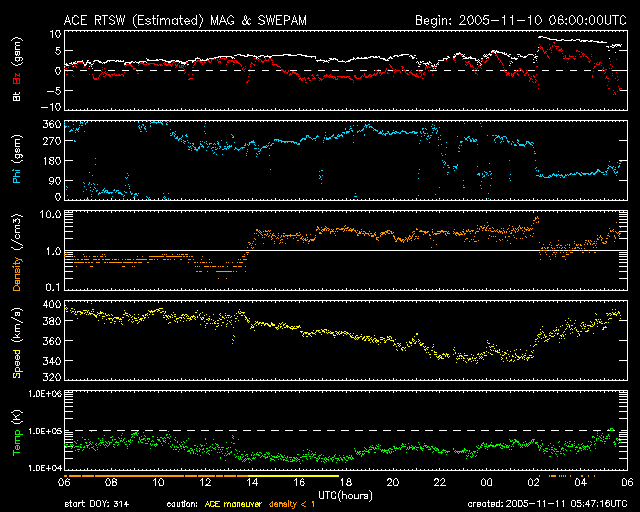This screenshot has height=512, width=640.
Task: Select the 270 tick on the Phi axis
Action: [x=52, y=141]
